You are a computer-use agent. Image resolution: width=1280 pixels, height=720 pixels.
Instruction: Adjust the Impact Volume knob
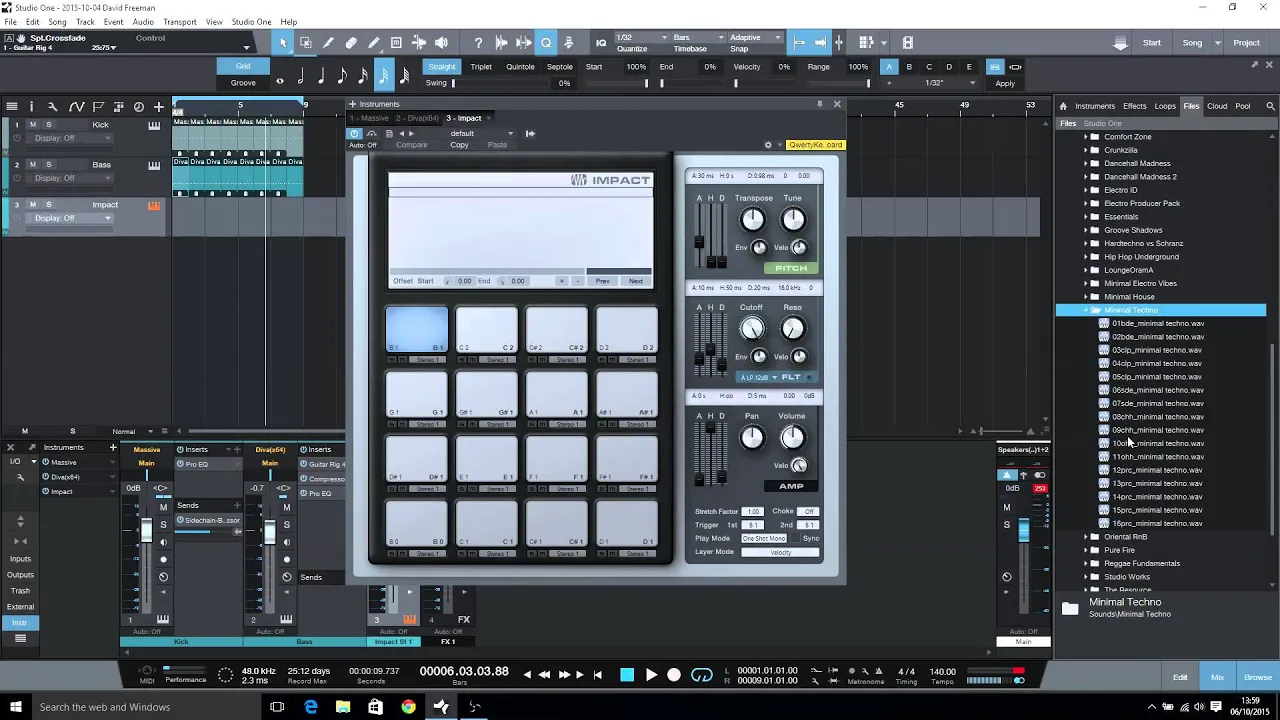pos(792,437)
